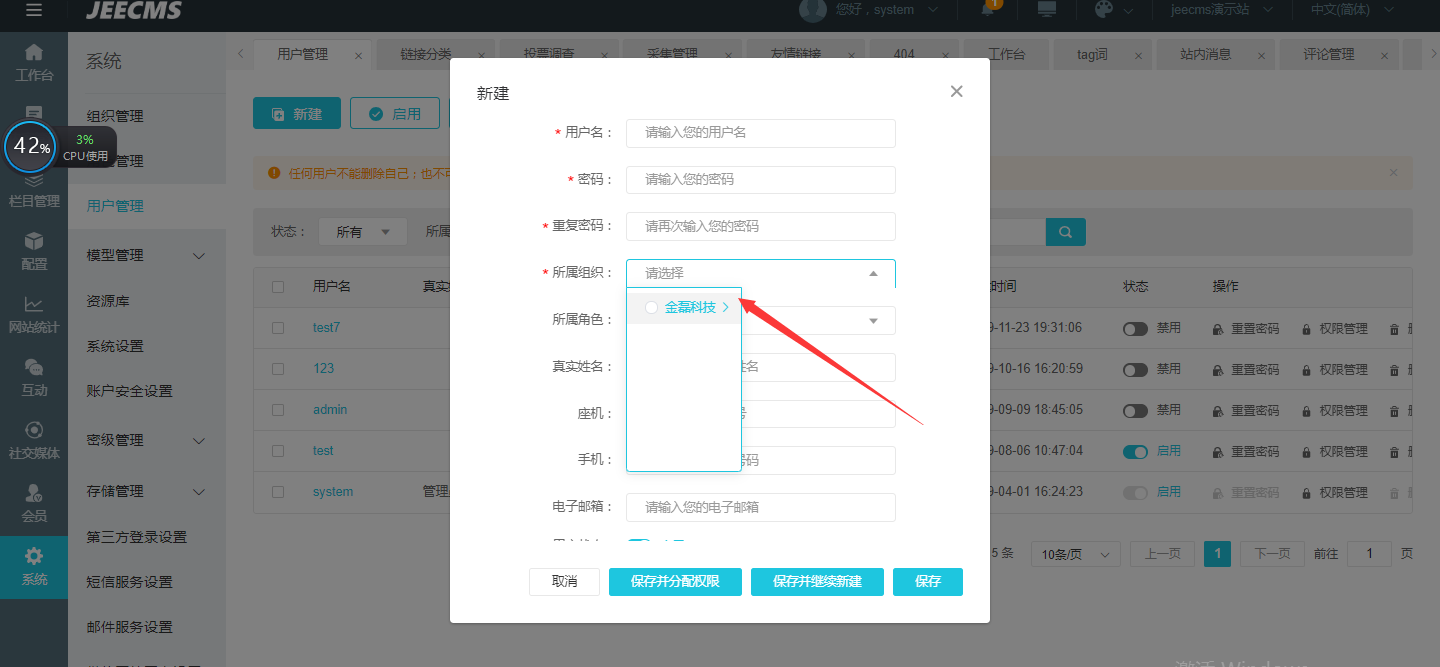Viewport: 1440px width, 667px height.
Task: Click the 取消 button
Action: pos(564,582)
